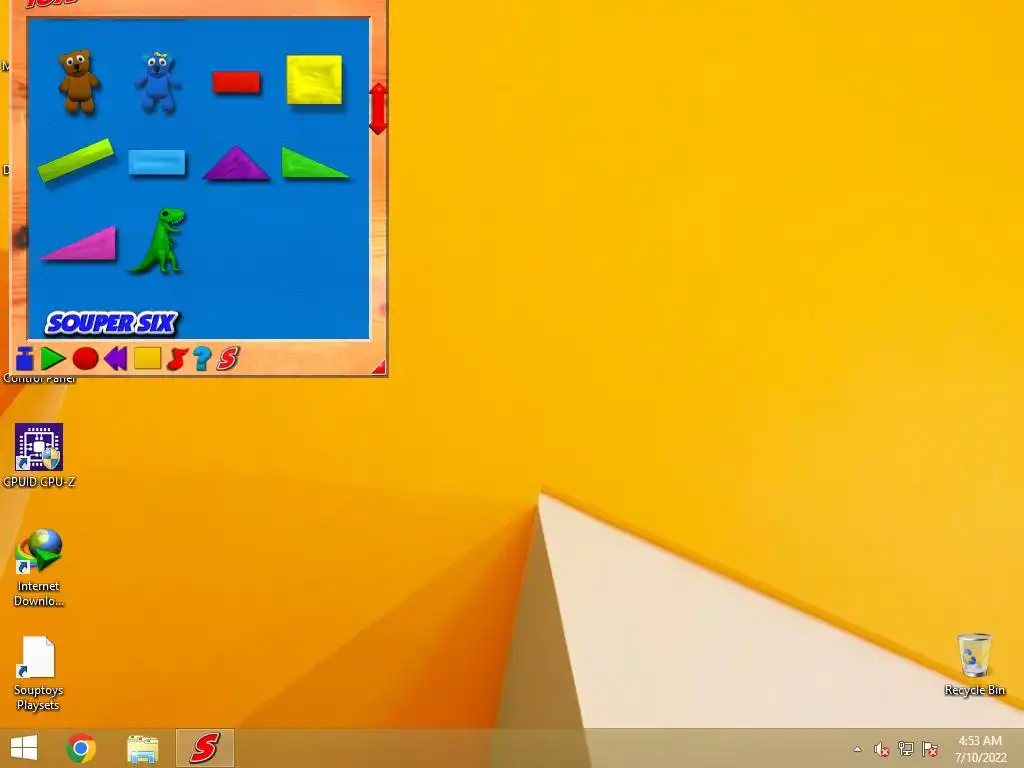Select the tilted green plank block
Image resolution: width=1024 pixels, height=768 pixels.
76,159
